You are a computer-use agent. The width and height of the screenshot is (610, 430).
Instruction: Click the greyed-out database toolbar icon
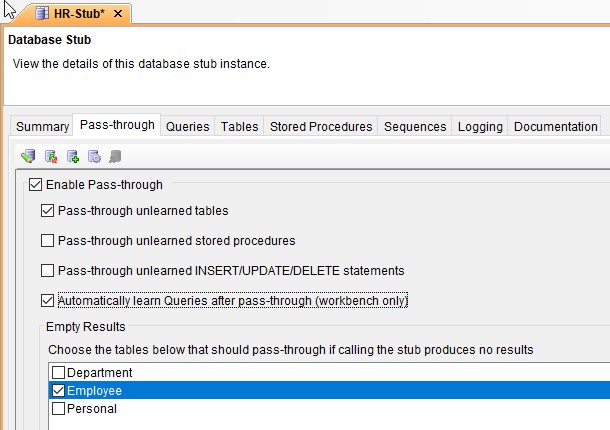pyautogui.click(x=116, y=156)
